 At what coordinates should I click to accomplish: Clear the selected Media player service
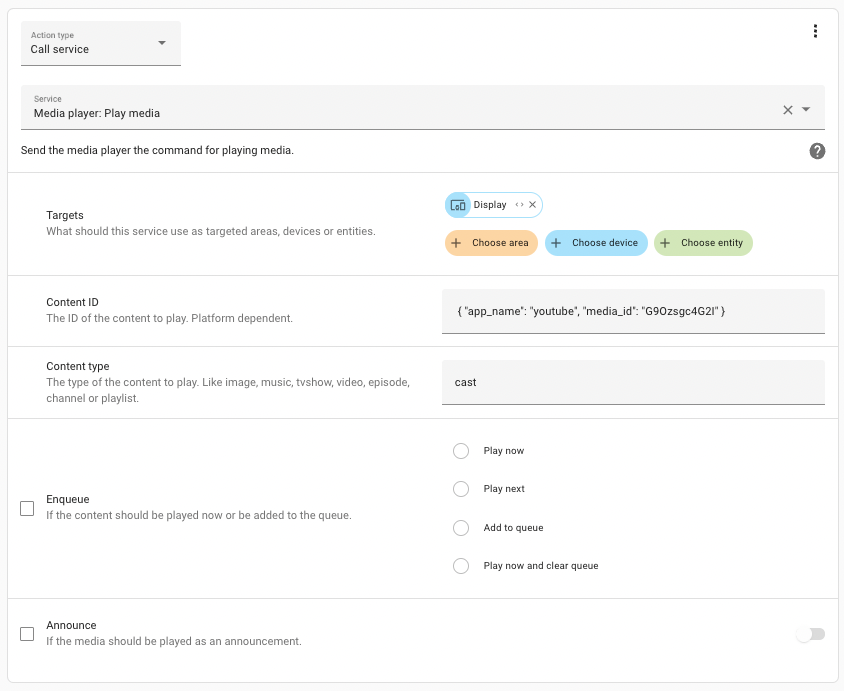pyautogui.click(x=787, y=110)
